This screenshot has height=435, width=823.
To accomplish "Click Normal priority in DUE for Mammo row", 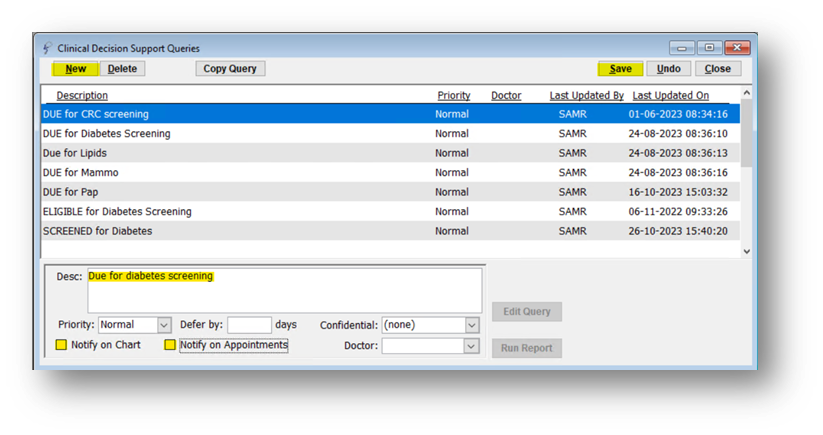I will point(452,172).
